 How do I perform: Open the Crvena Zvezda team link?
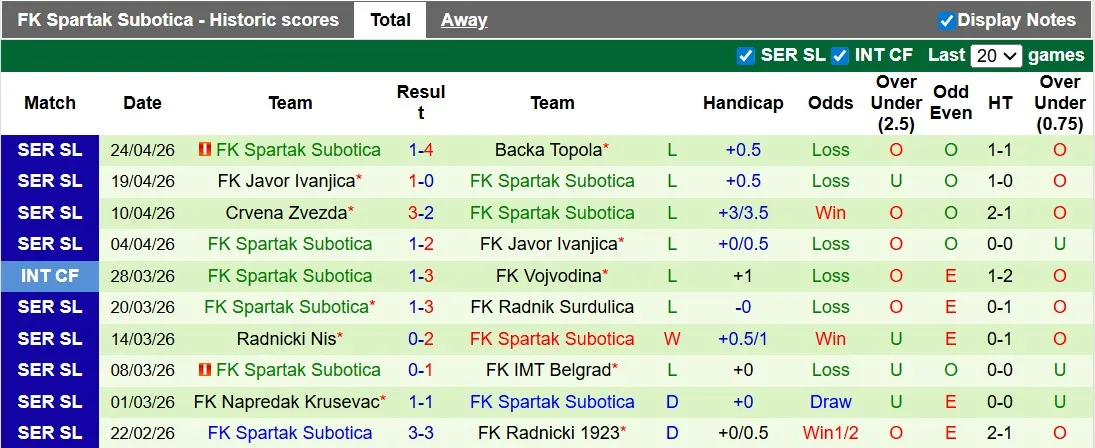point(287,213)
